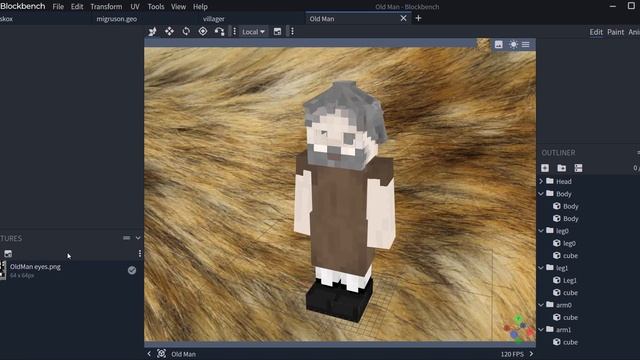This screenshot has height=360, width=640.
Task: Collapse the Textures panel
Action: coord(138,238)
